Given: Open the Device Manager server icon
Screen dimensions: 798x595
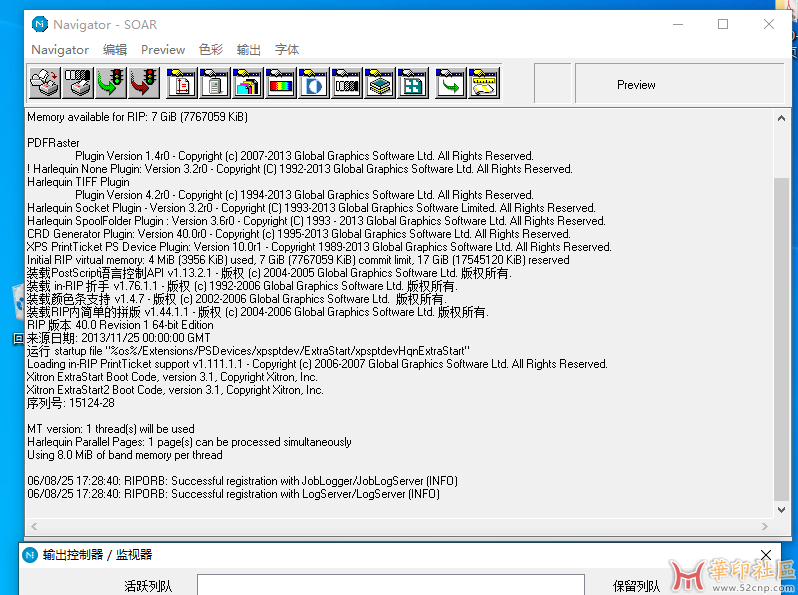Looking at the screenshot, I should pyautogui.click(x=214, y=83).
